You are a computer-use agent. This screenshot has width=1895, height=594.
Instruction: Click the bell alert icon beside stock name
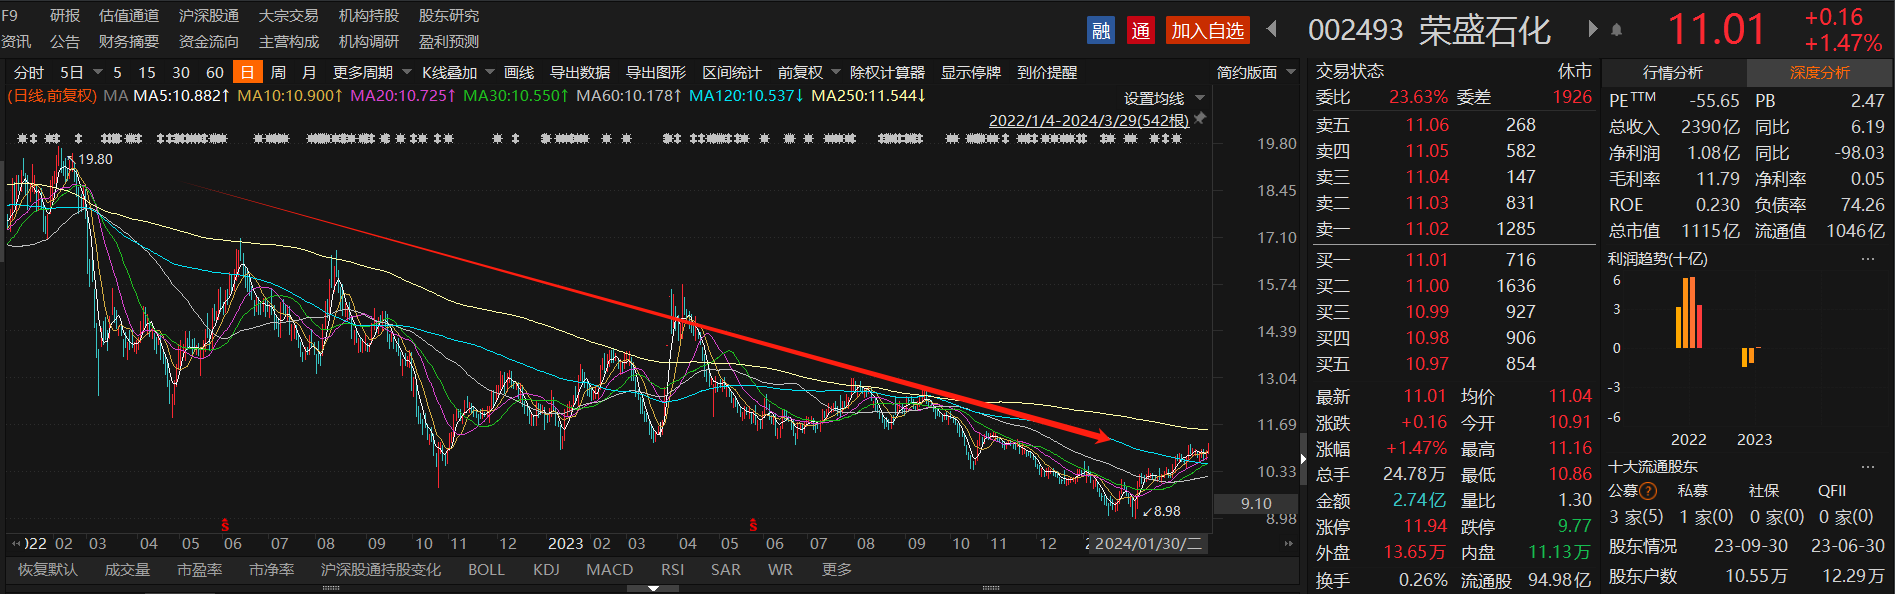point(1616,30)
